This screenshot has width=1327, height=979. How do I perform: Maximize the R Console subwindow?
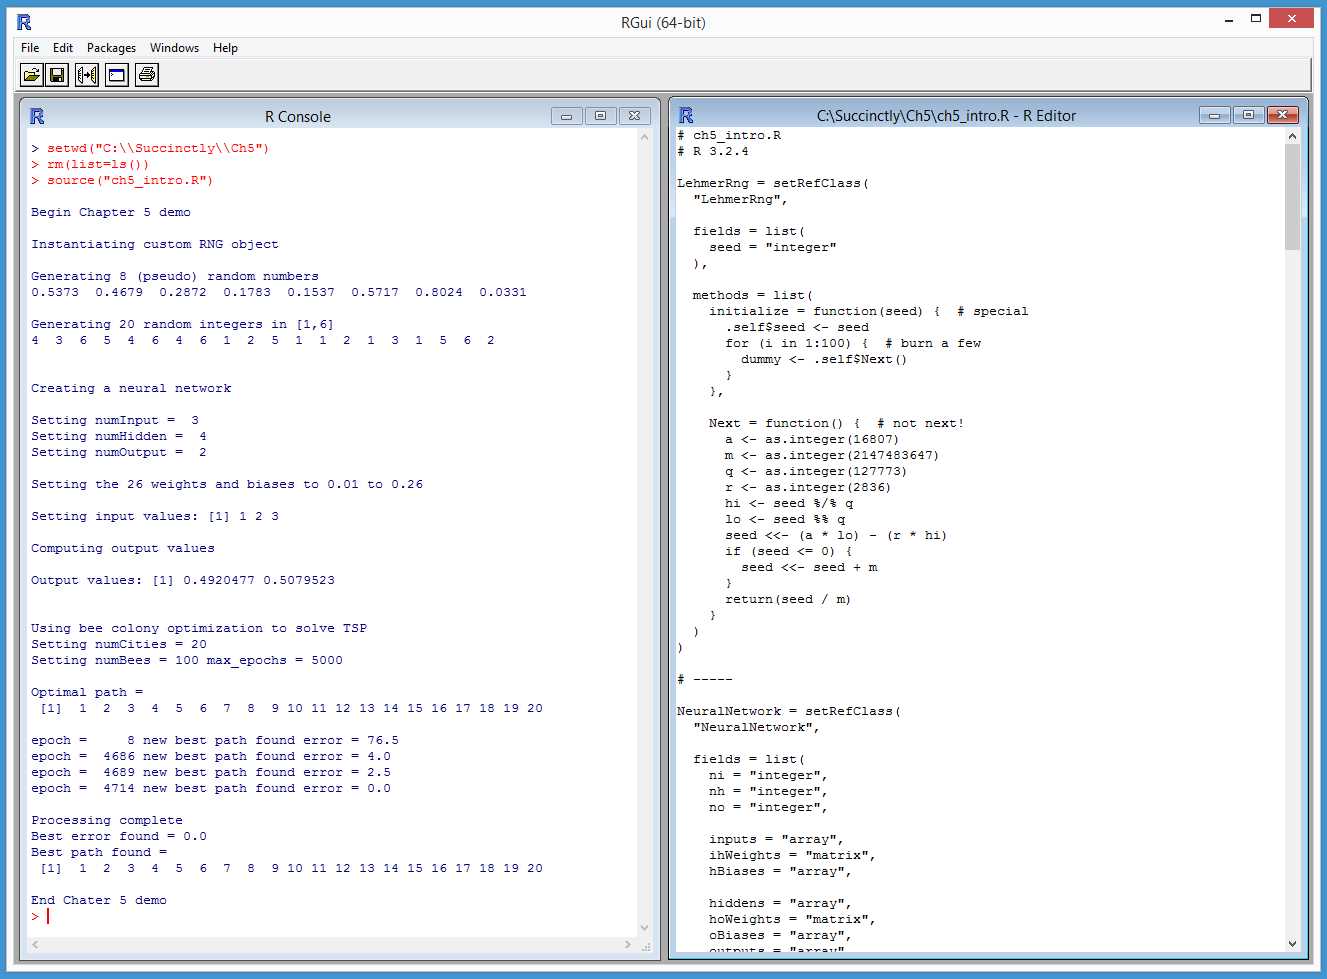599,116
